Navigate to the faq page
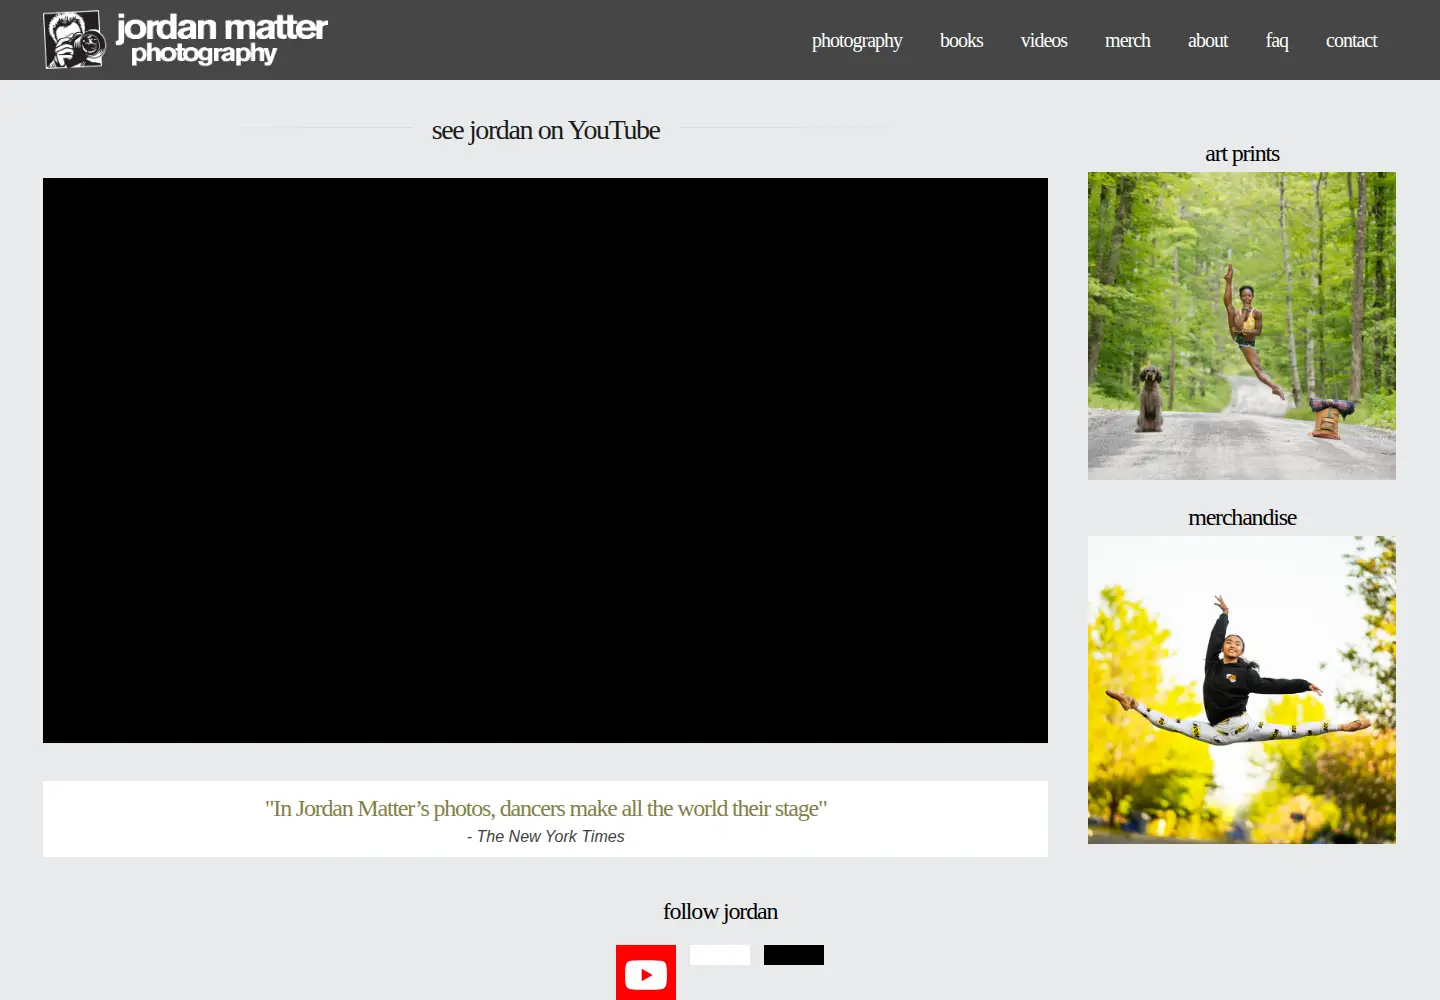The width and height of the screenshot is (1440, 1000). [x=1277, y=41]
